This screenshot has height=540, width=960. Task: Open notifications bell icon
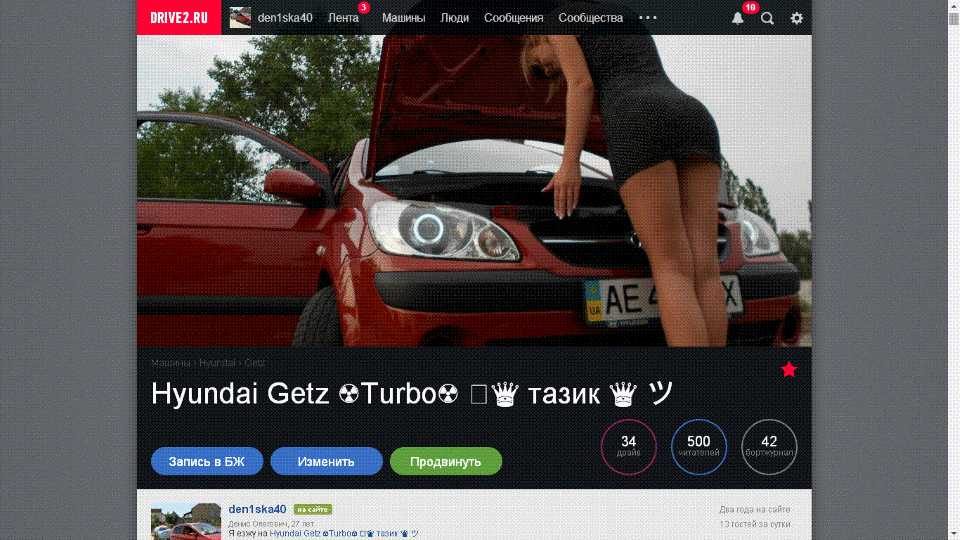pos(738,18)
